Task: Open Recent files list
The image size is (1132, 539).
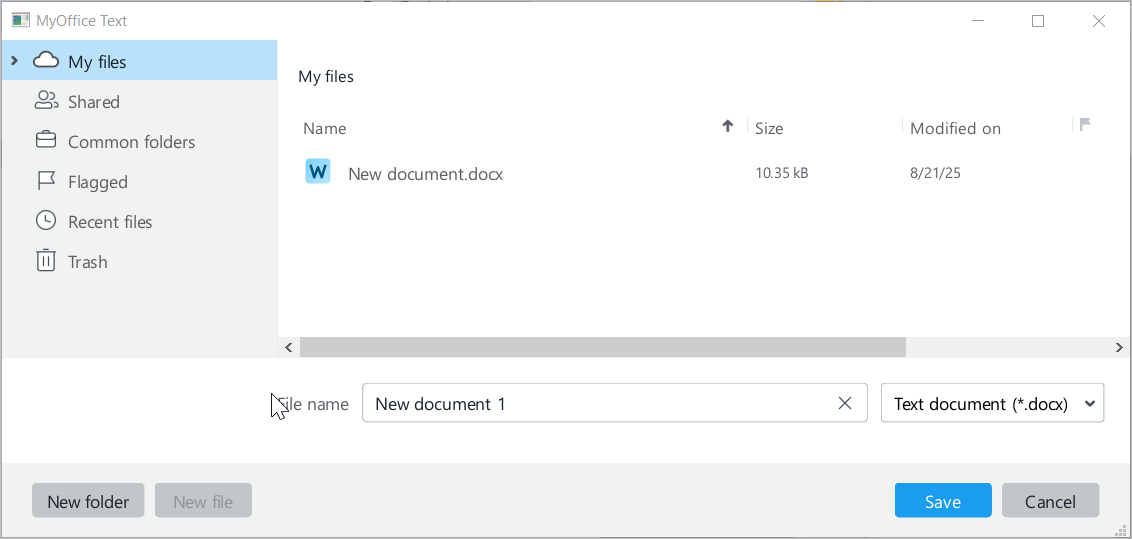Action: click(139, 222)
